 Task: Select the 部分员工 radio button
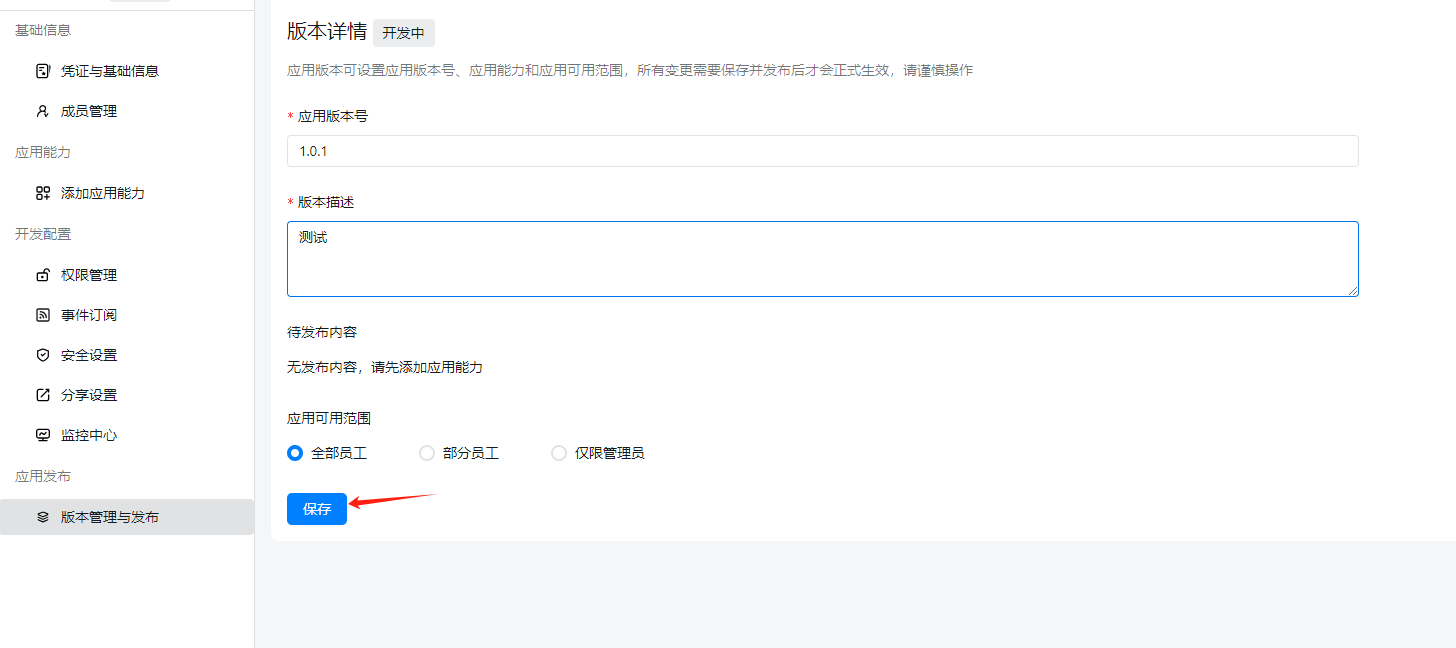(427, 453)
